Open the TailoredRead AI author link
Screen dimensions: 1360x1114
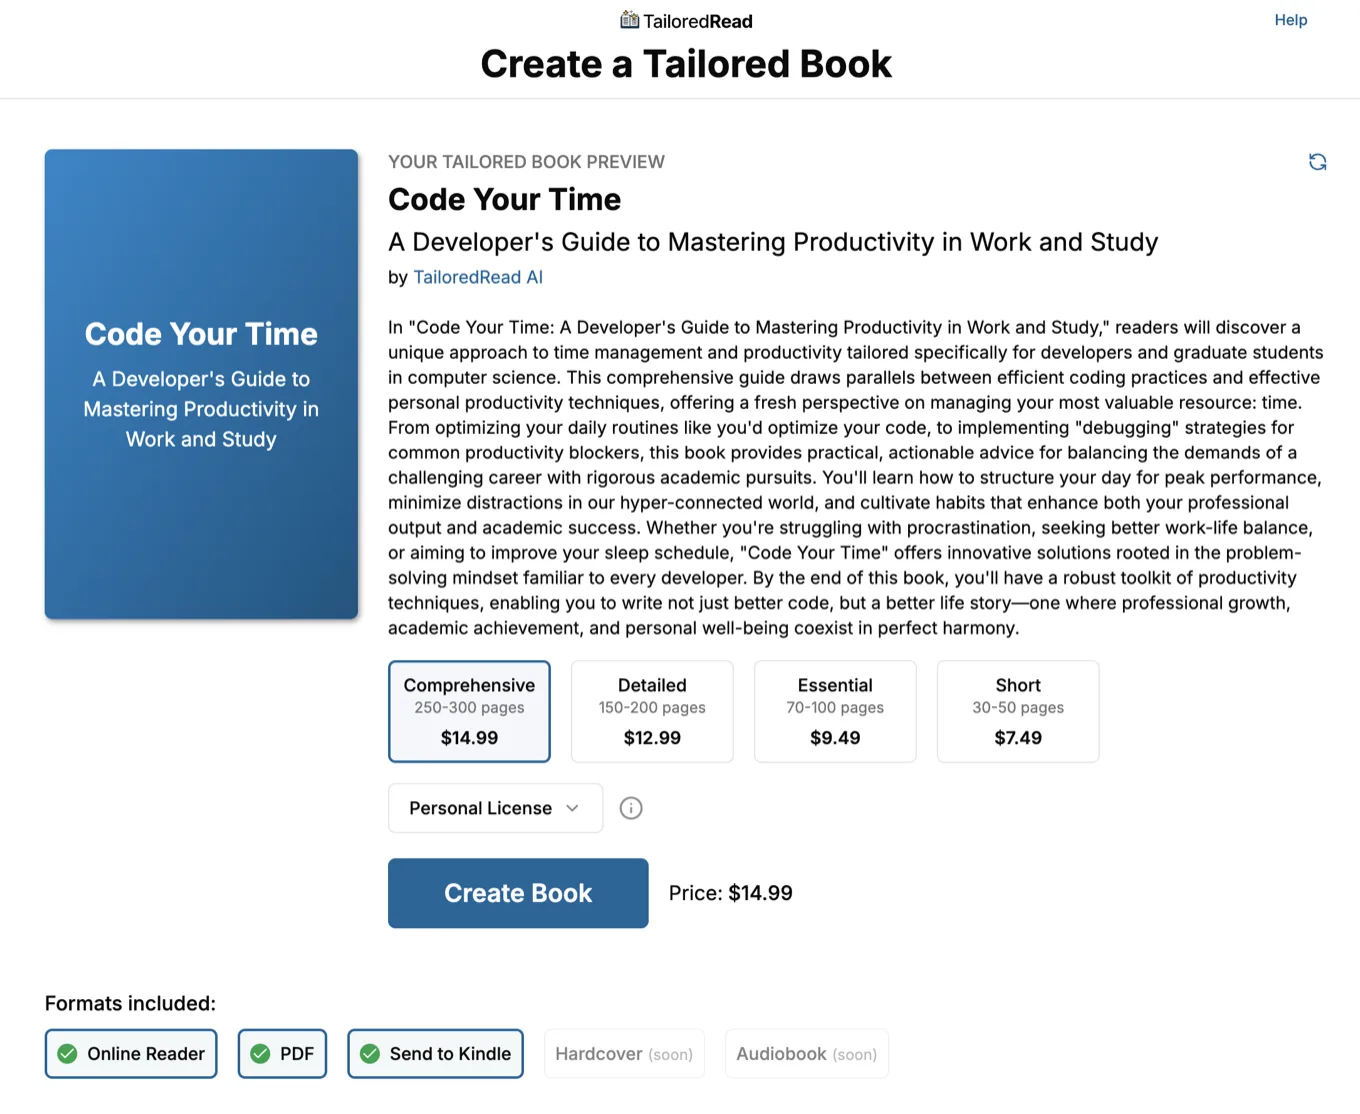478,277
